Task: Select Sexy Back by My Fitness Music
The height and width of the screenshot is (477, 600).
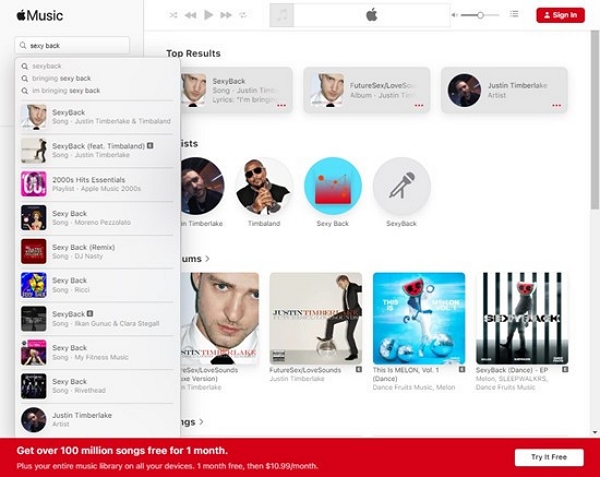Action: coord(98,352)
